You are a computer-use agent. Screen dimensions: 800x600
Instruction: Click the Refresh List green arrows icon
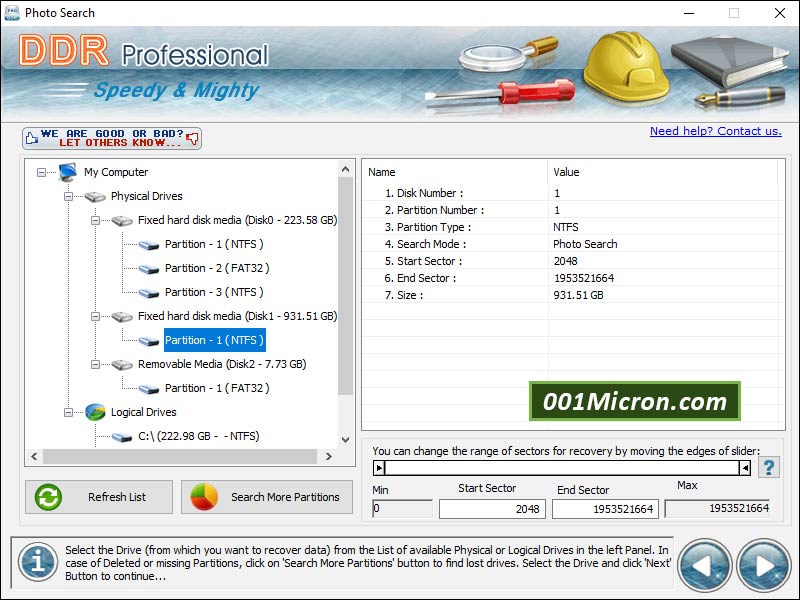pos(47,497)
